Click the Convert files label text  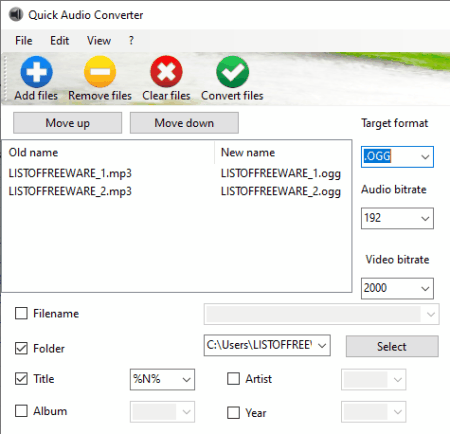tap(232, 96)
